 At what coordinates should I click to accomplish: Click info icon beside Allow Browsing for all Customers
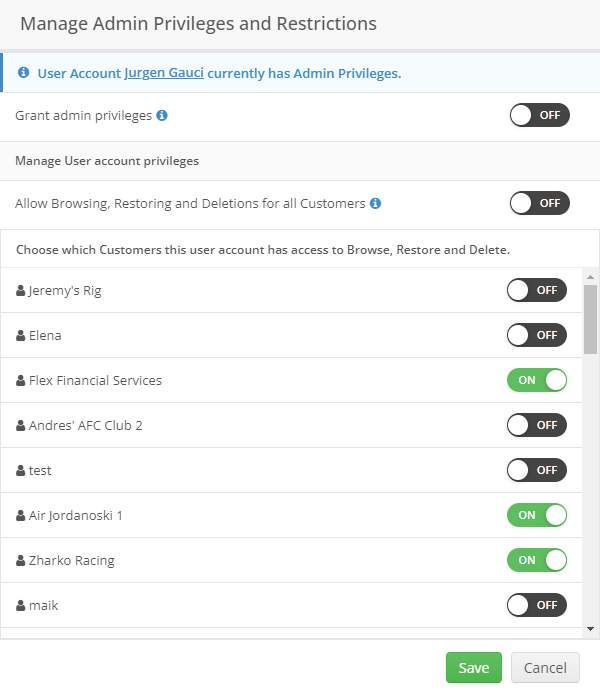[375, 203]
